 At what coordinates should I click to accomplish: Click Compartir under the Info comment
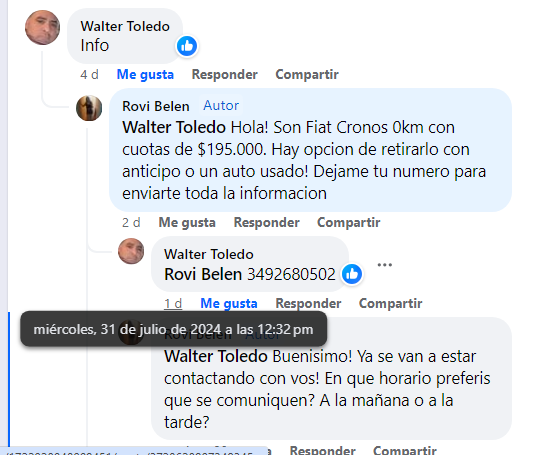[x=307, y=75]
